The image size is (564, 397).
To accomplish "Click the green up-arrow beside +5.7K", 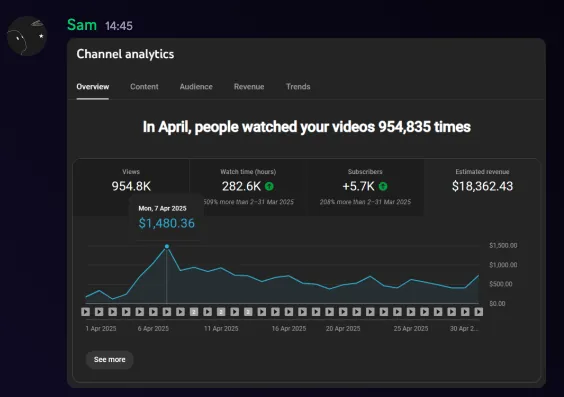I will click(x=383, y=186).
